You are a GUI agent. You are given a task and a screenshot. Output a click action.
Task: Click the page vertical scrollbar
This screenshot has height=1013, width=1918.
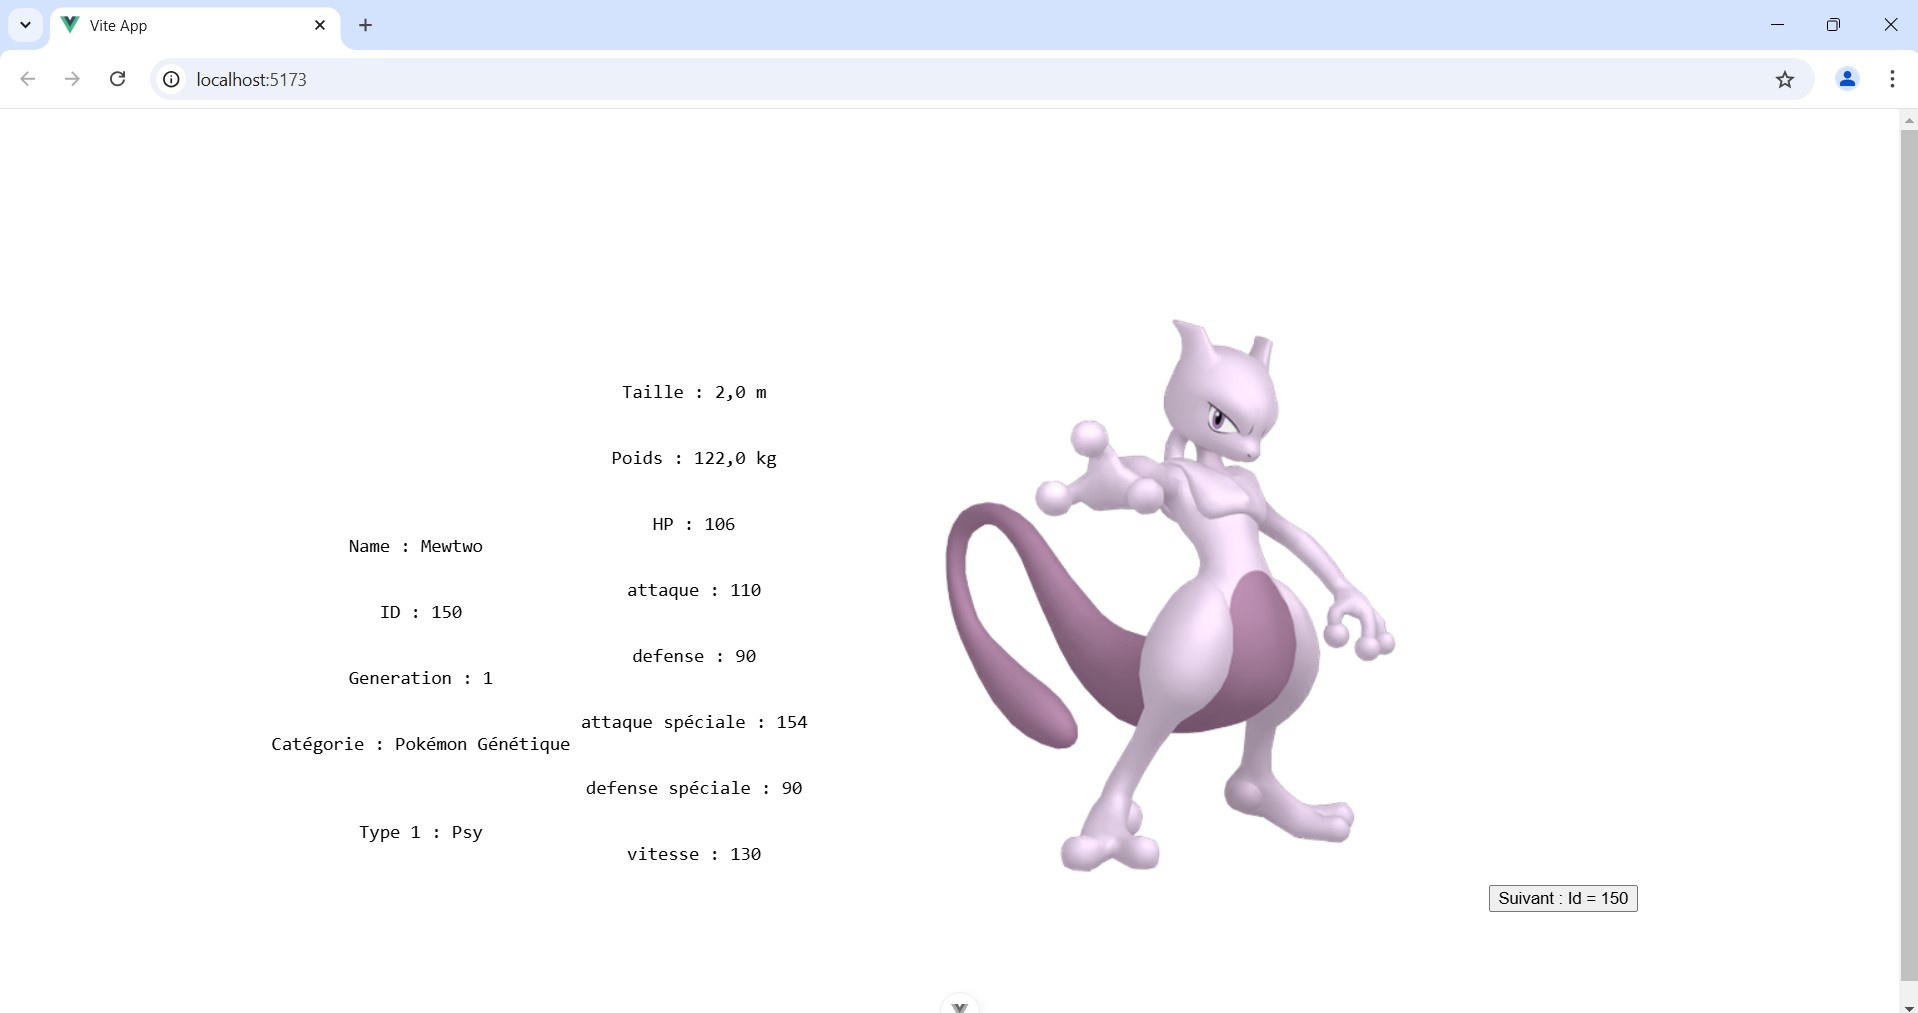tap(1908, 555)
